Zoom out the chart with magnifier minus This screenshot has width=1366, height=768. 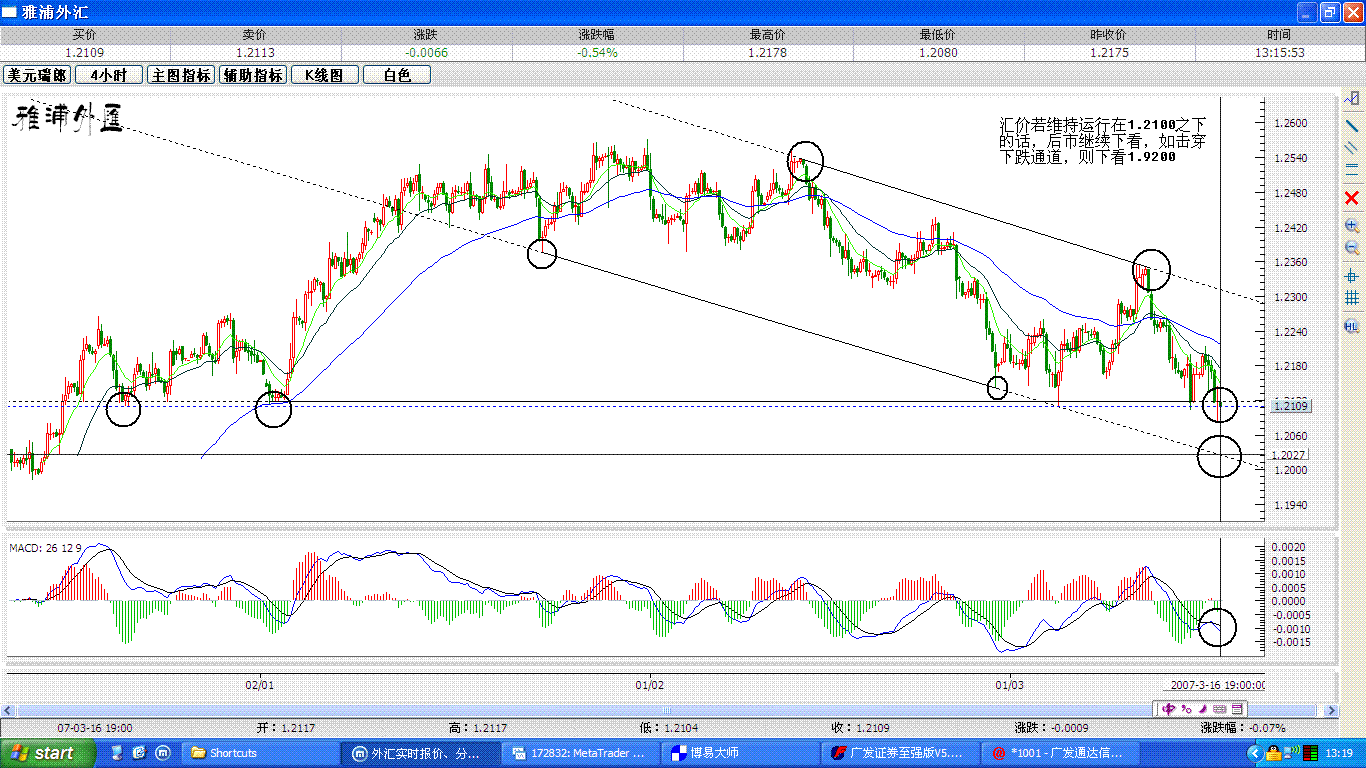tap(1352, 247)
